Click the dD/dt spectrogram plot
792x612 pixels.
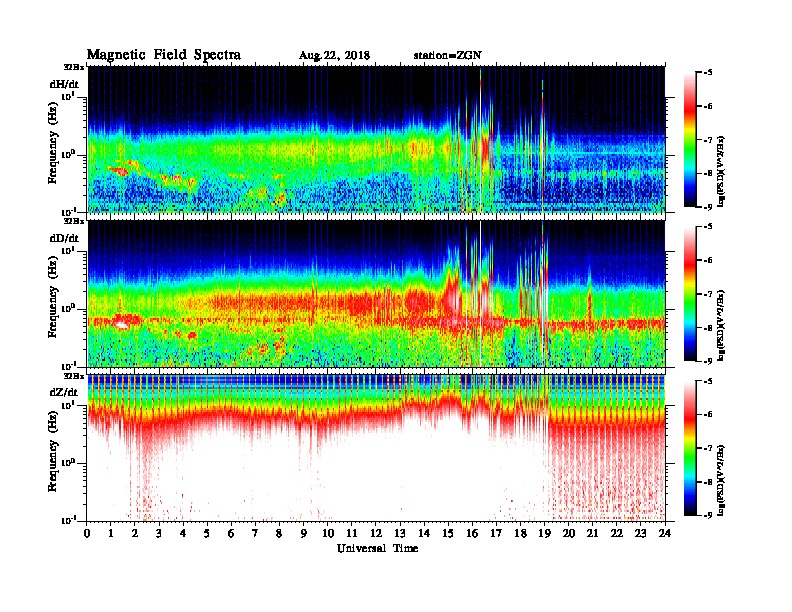point(376,294)
